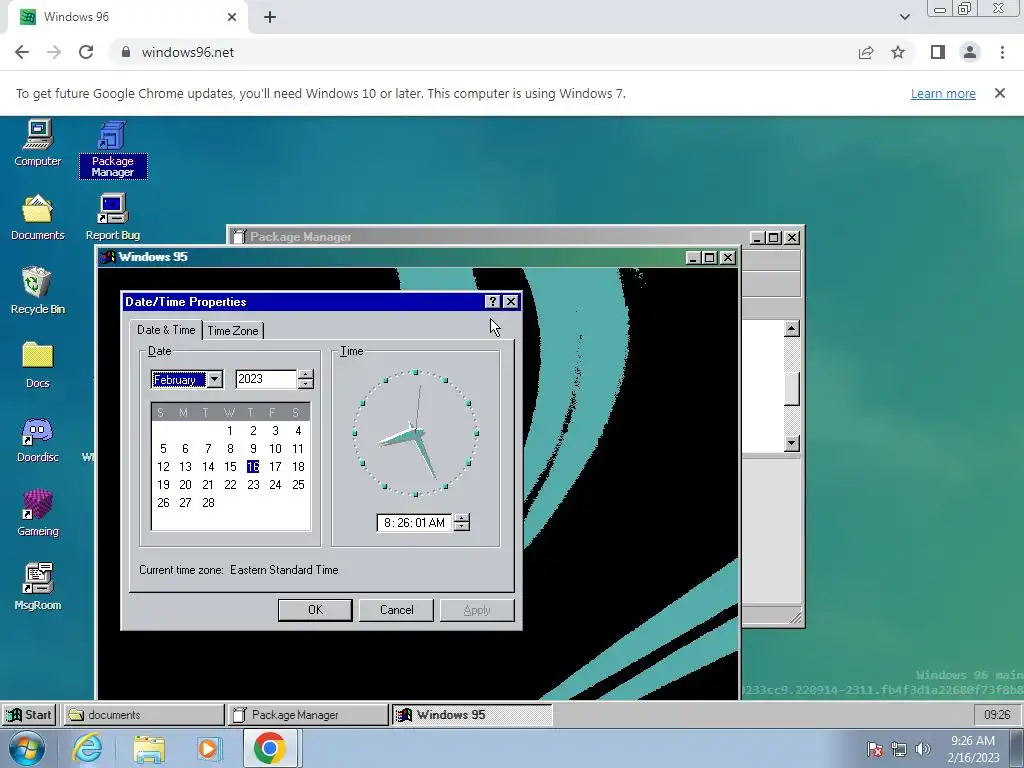Increase the time with the up spinner

(x=462, y=518)
